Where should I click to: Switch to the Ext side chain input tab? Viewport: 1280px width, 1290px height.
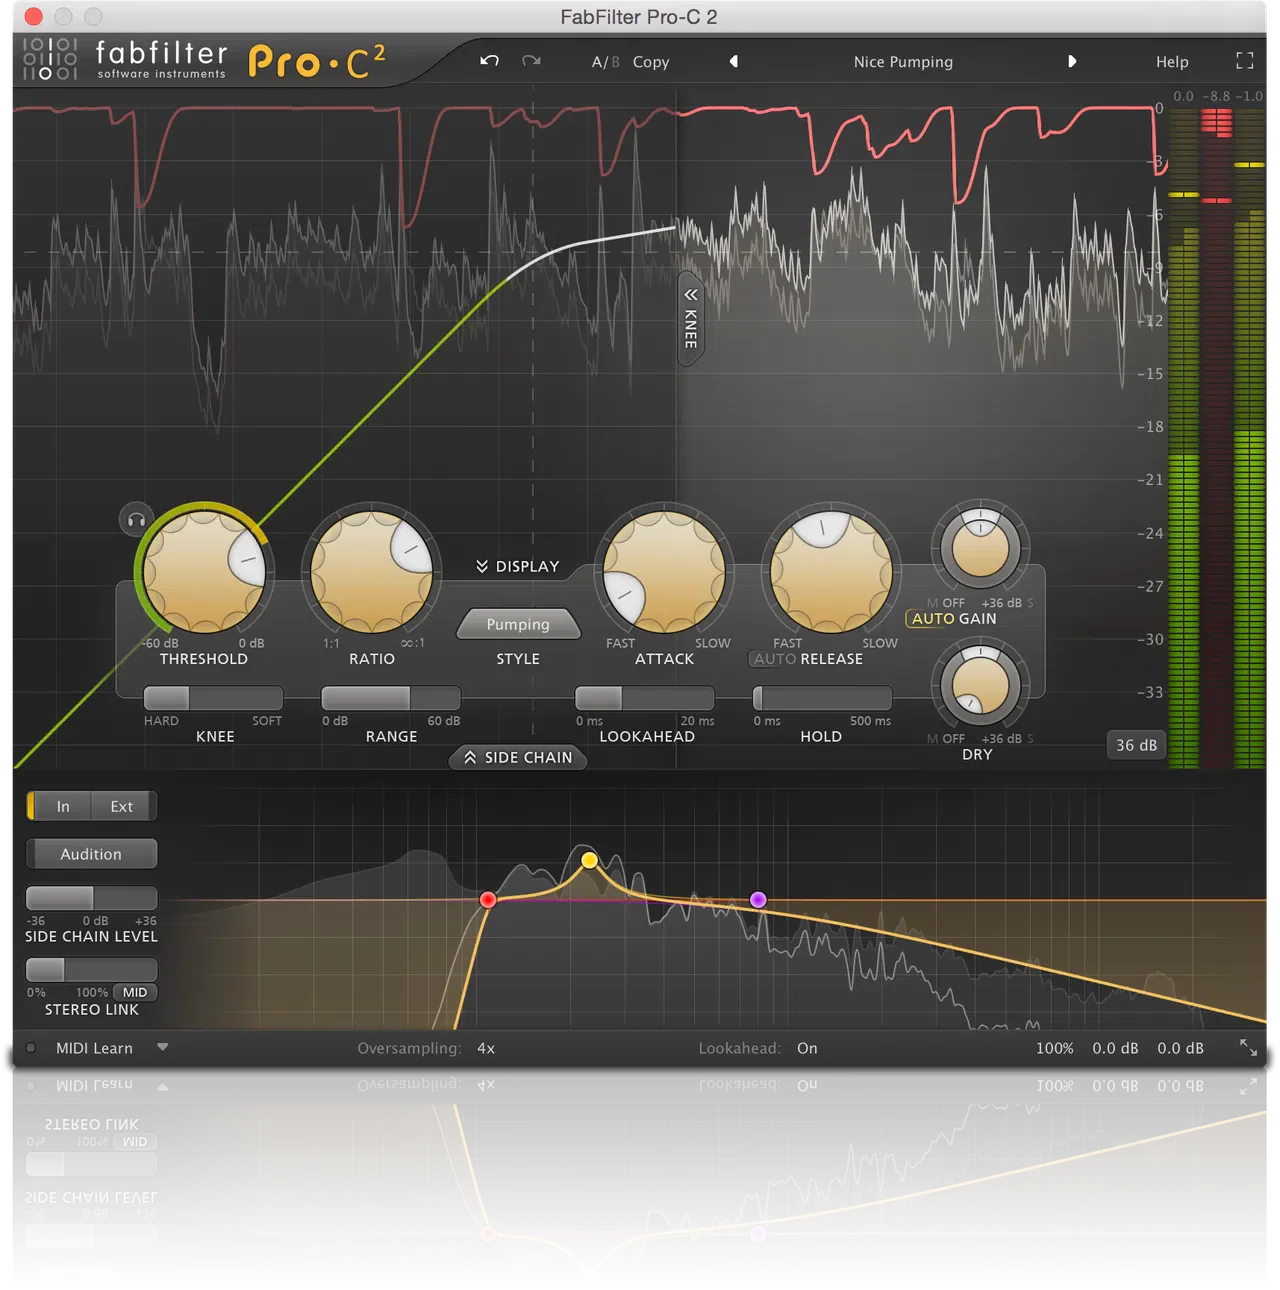coord(121,806)
